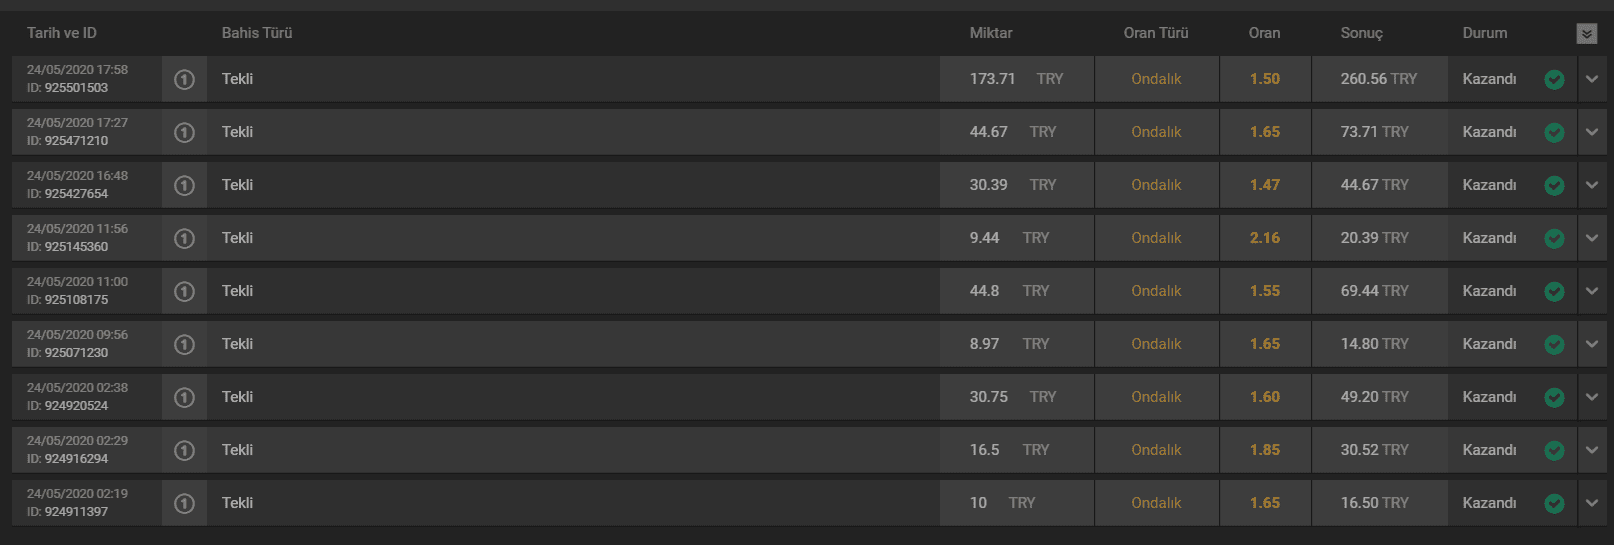Viewport: 1614px width, 545px height.
Task: Click green checkmark on the 44.67 TRY result row
Action: click(1554, 186)
